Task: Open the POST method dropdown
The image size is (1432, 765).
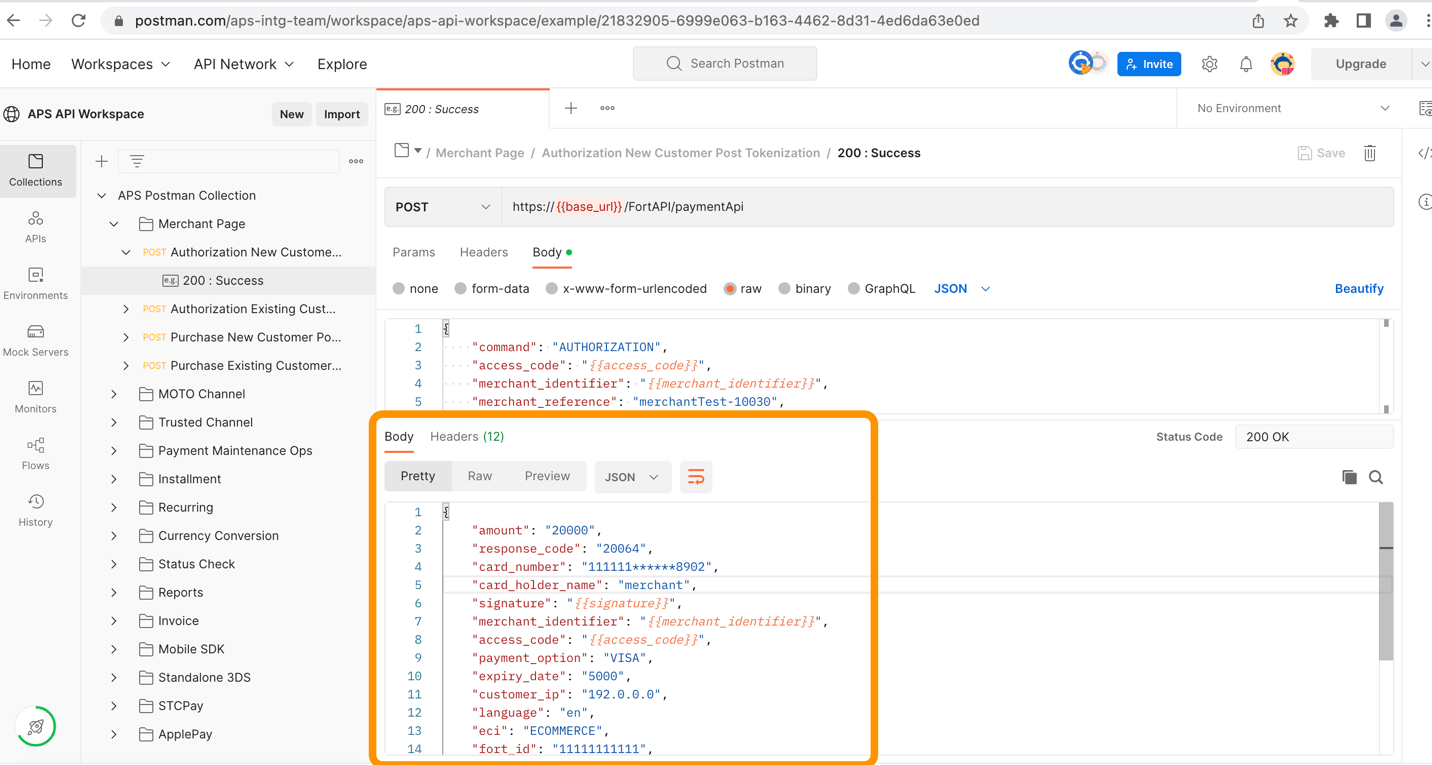Action: click(x=443, y=207)
